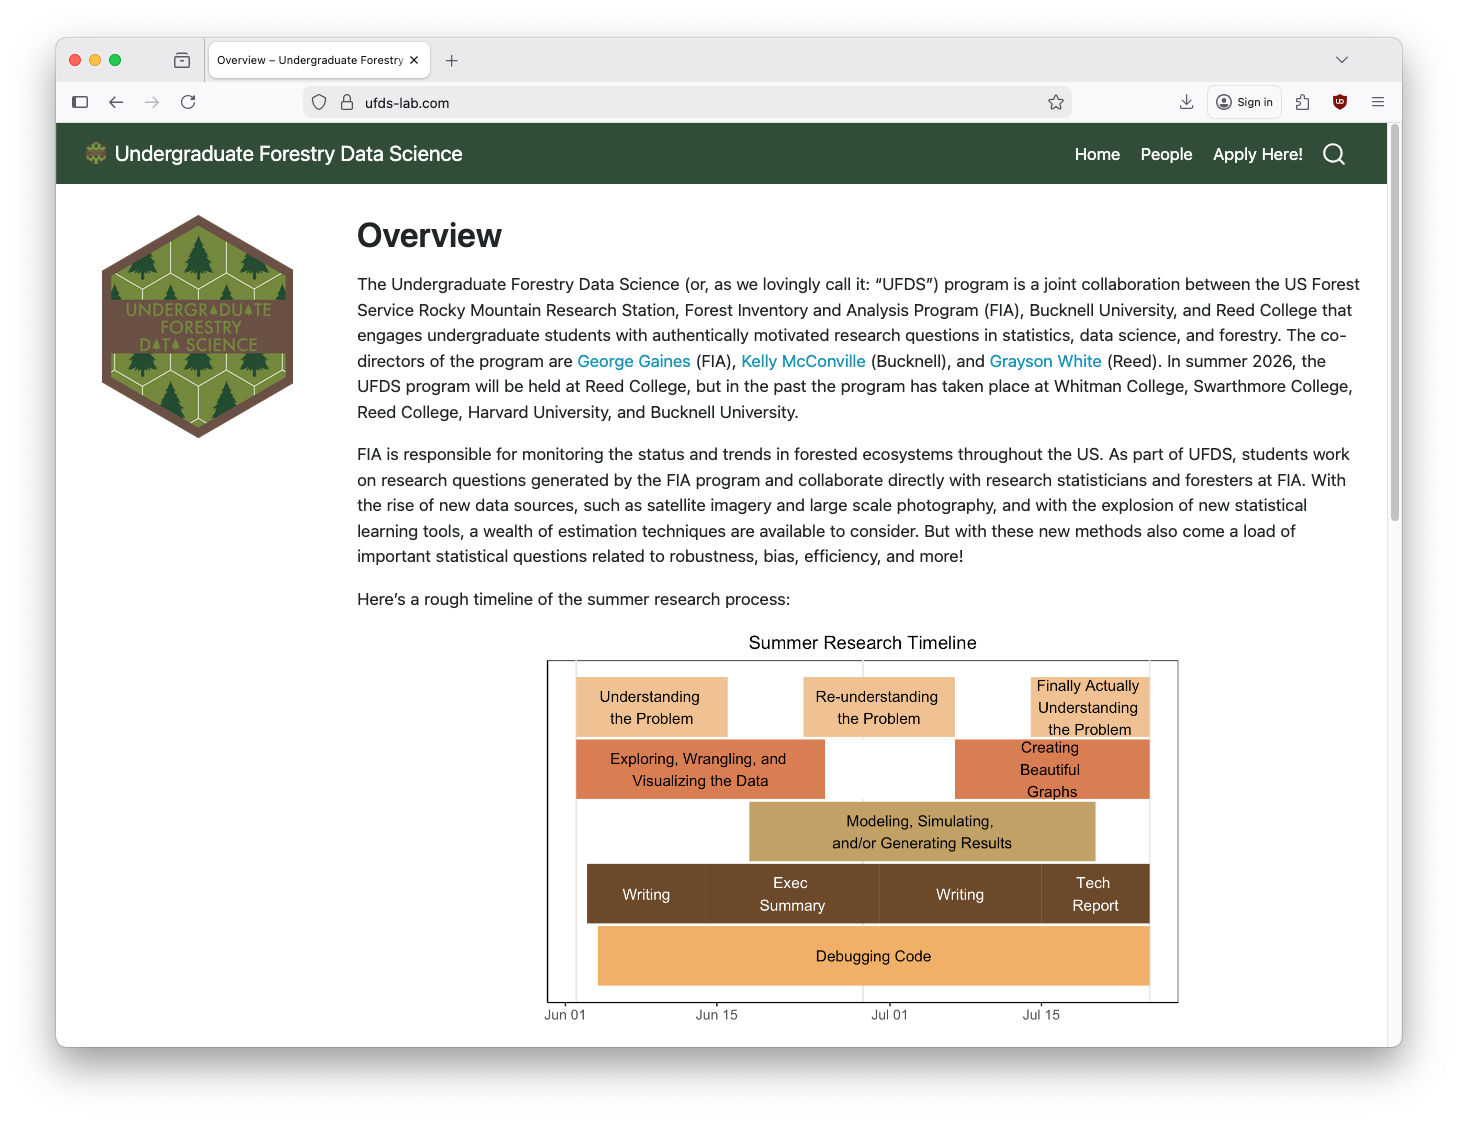Open a new tab with plus button

(452, 61)
